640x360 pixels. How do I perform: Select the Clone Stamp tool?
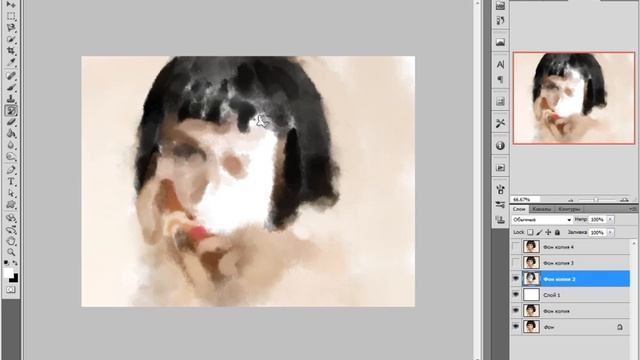coord(11,99)
